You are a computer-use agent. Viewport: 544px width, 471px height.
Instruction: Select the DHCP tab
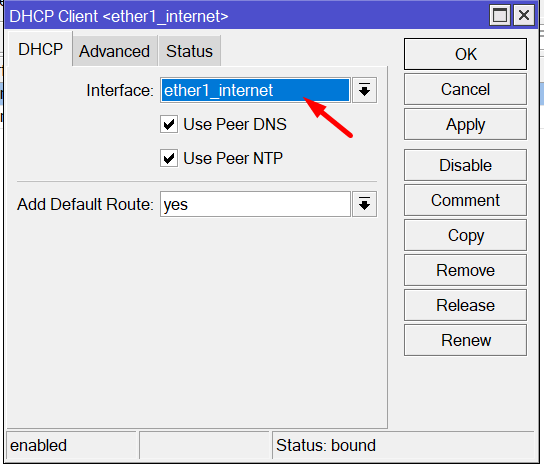coord(40,49)
